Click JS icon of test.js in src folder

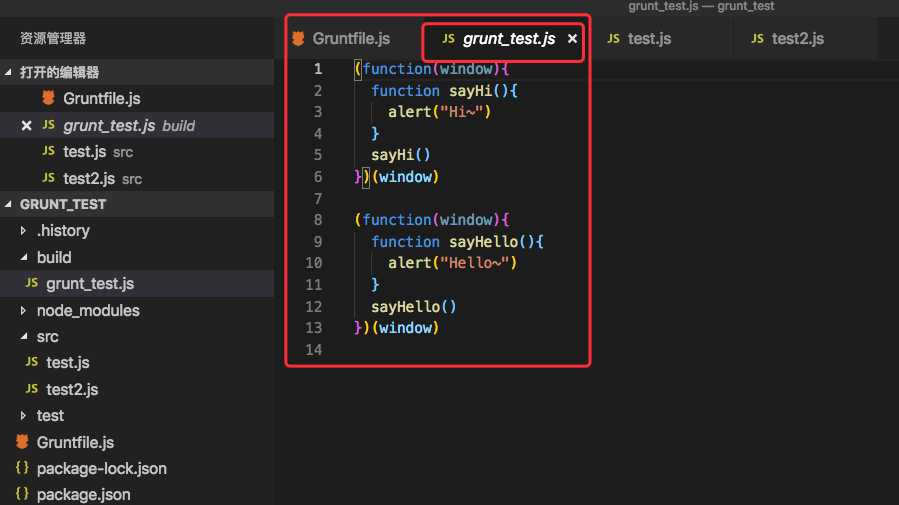coord(32,362)
